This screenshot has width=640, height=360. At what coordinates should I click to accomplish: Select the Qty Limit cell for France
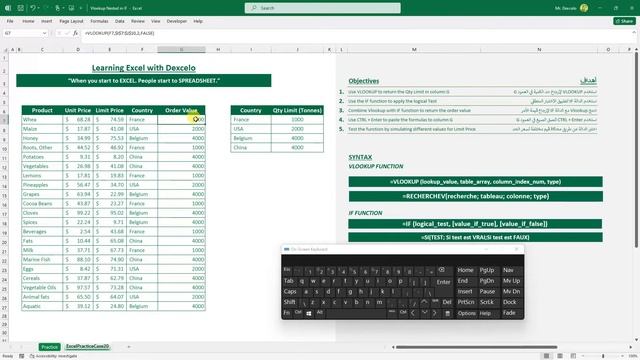click(297, 120)
